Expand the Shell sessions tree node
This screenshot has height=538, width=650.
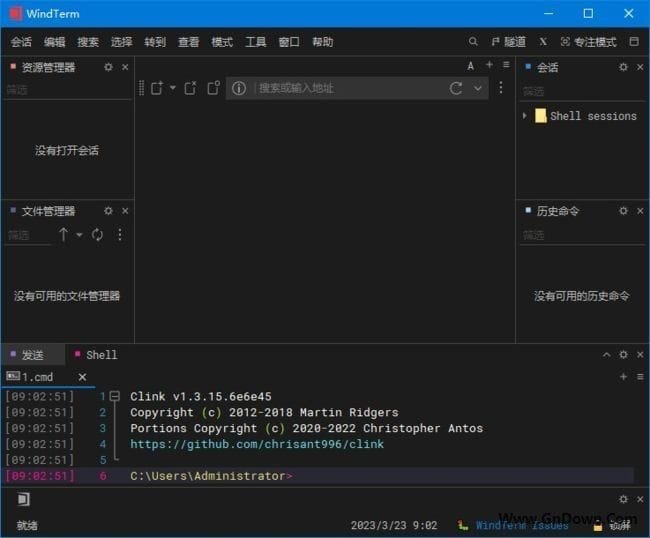point(525,116)
